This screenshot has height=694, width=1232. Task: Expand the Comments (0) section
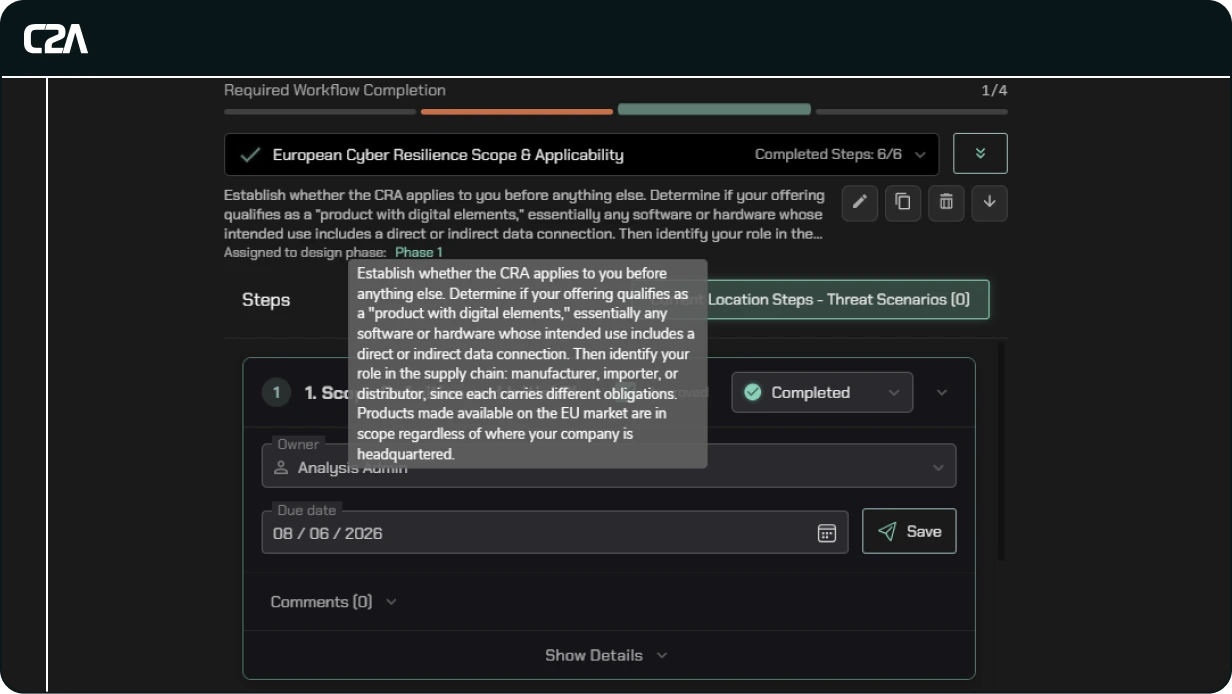click(334, 602)
